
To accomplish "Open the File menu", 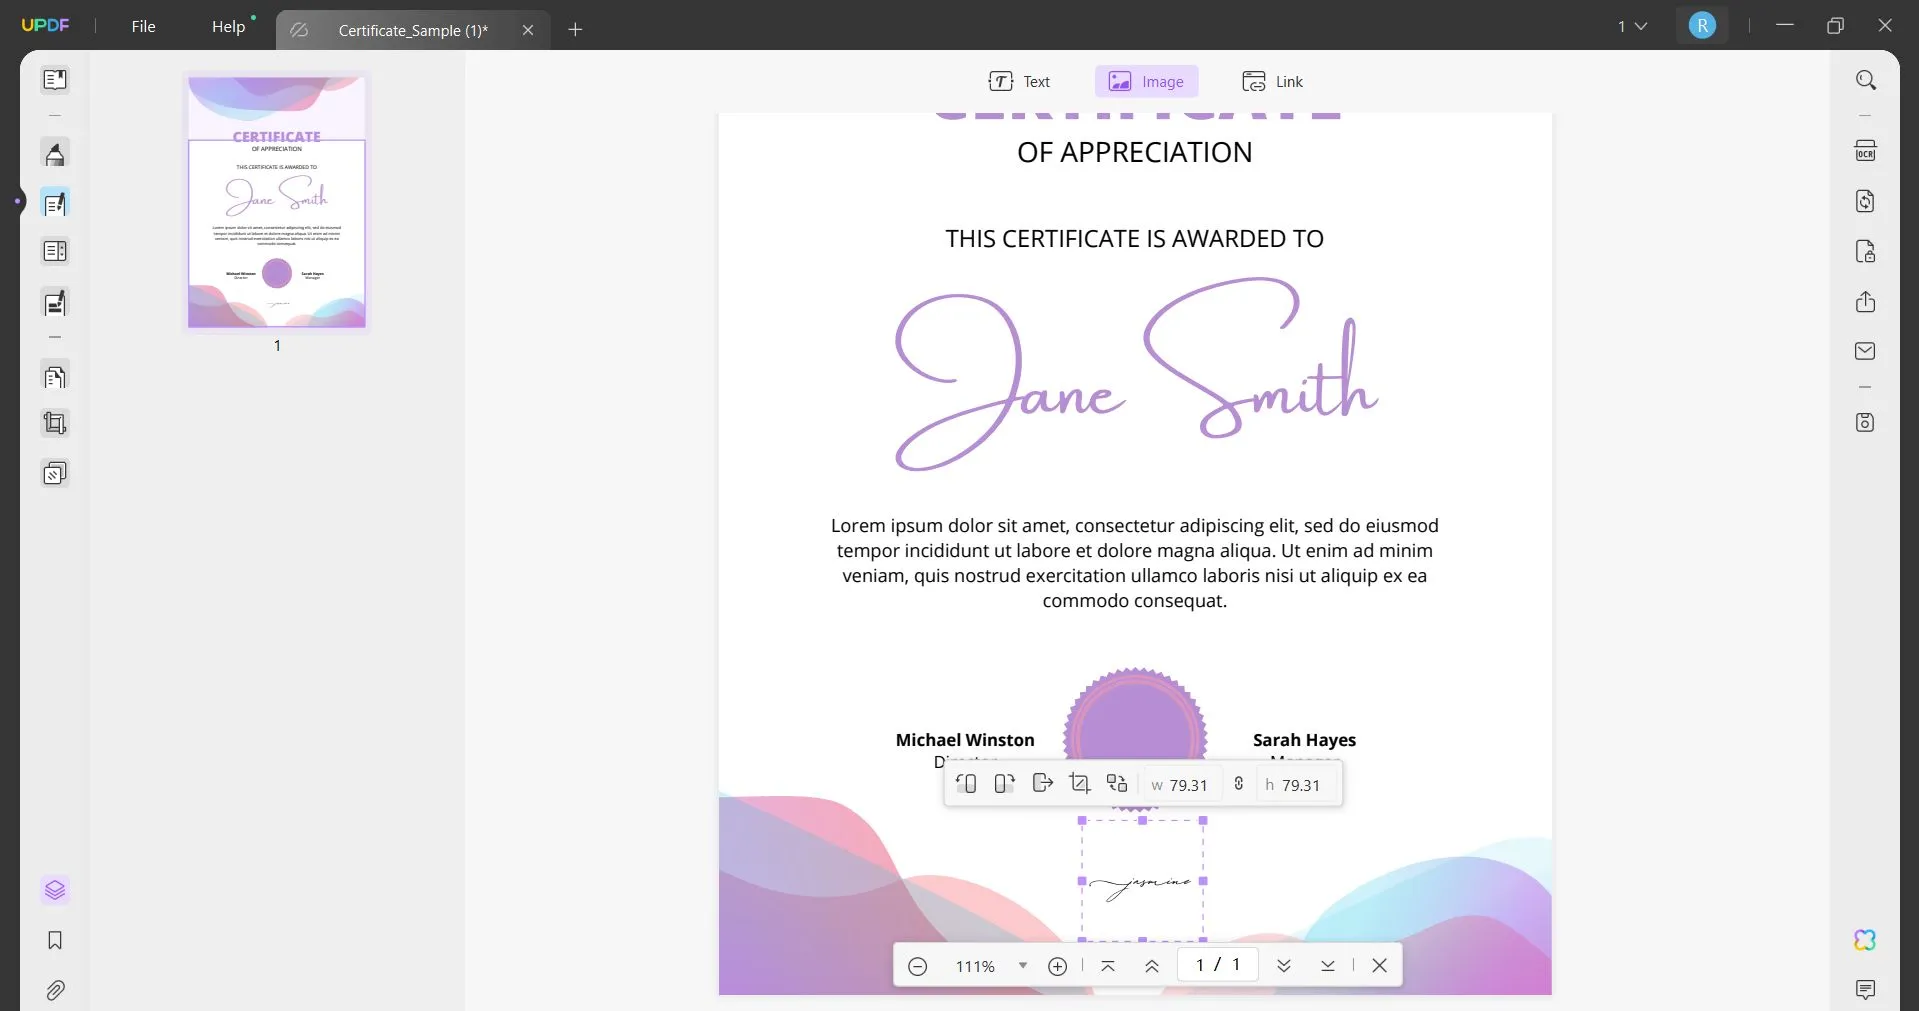I will [143, 26].
